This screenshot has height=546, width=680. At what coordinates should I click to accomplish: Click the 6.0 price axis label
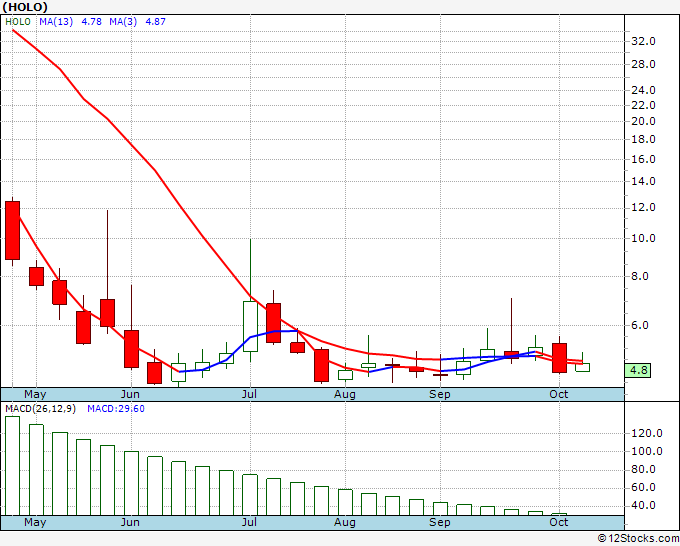[x=640, y=325]
